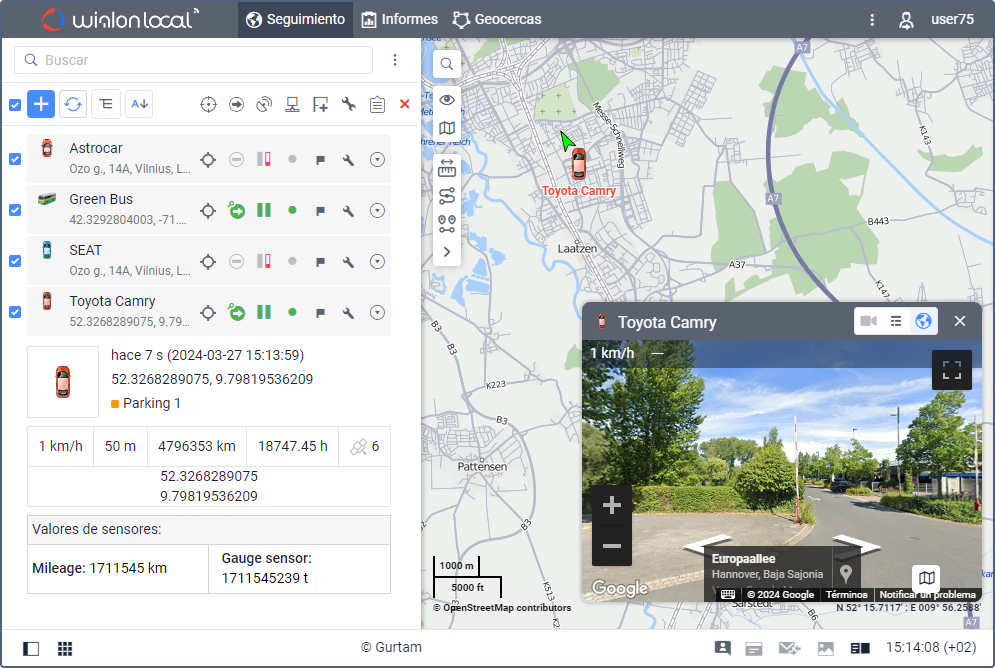The width and height of the screenshot is (995, 668).
Task: Click the map search magnifier icon
Action: (447, 64)
